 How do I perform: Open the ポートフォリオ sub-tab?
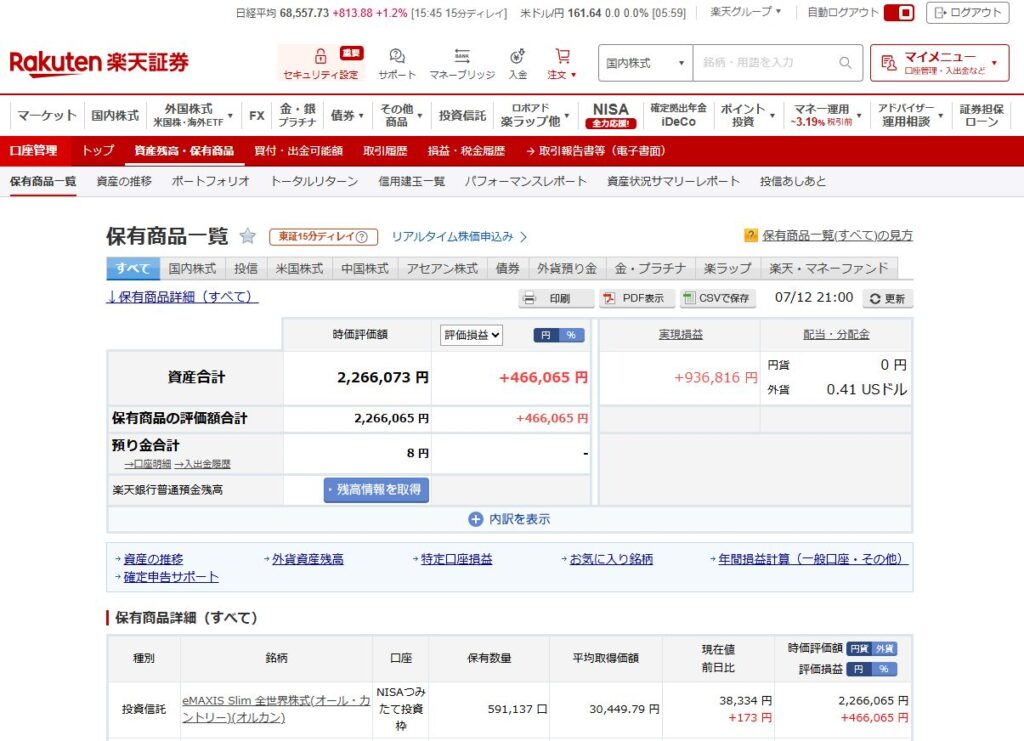[x=210, y=181]
